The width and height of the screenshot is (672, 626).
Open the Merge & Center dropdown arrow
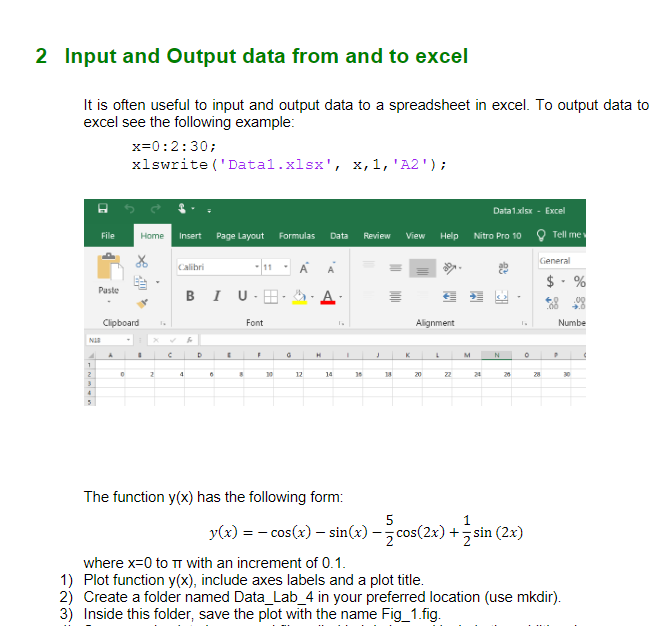(x=519, y=297)
